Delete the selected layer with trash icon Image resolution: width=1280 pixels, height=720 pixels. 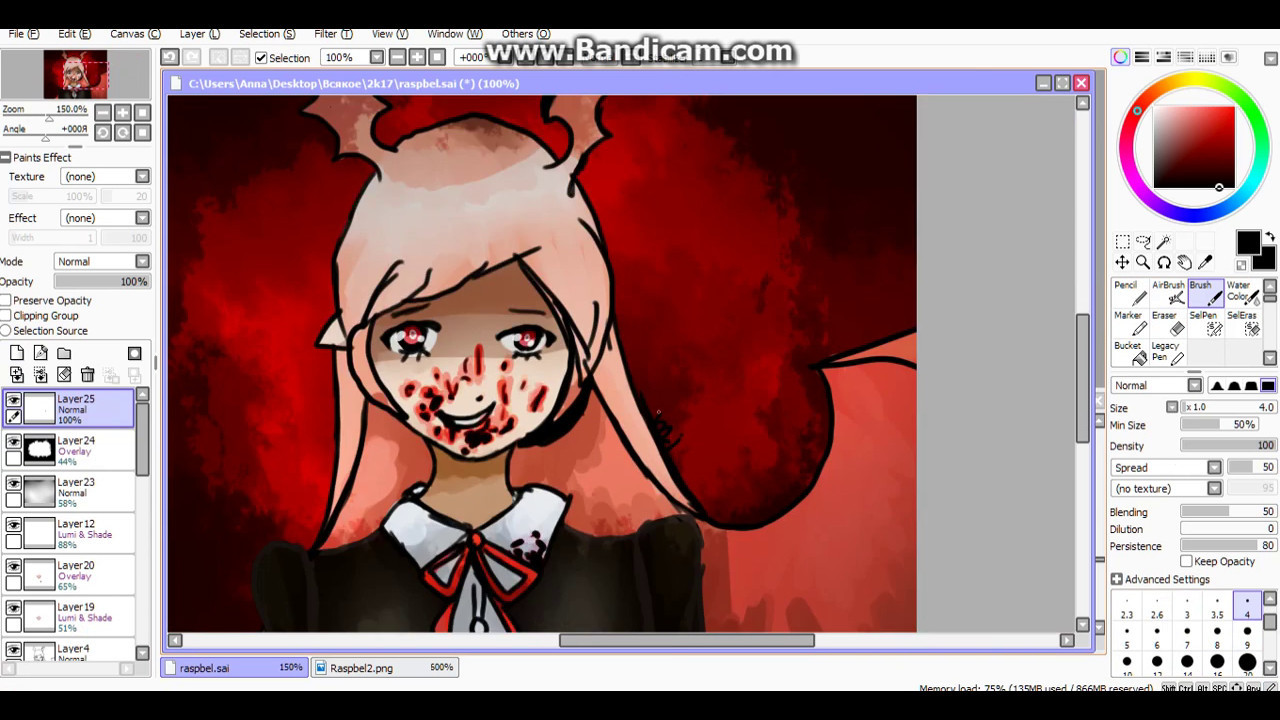click(x=87, y=375)
